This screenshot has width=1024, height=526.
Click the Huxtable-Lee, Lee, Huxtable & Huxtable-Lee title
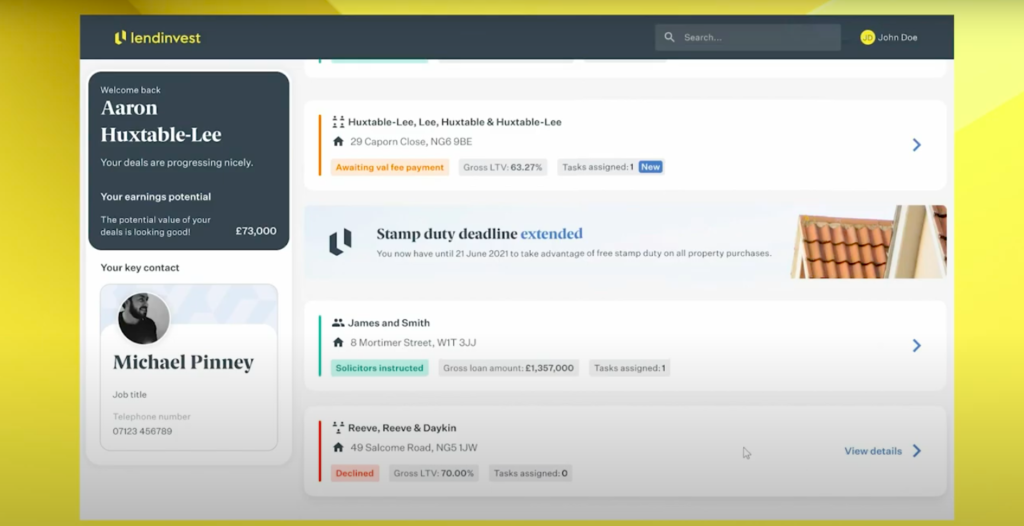[x=455, y=122]
